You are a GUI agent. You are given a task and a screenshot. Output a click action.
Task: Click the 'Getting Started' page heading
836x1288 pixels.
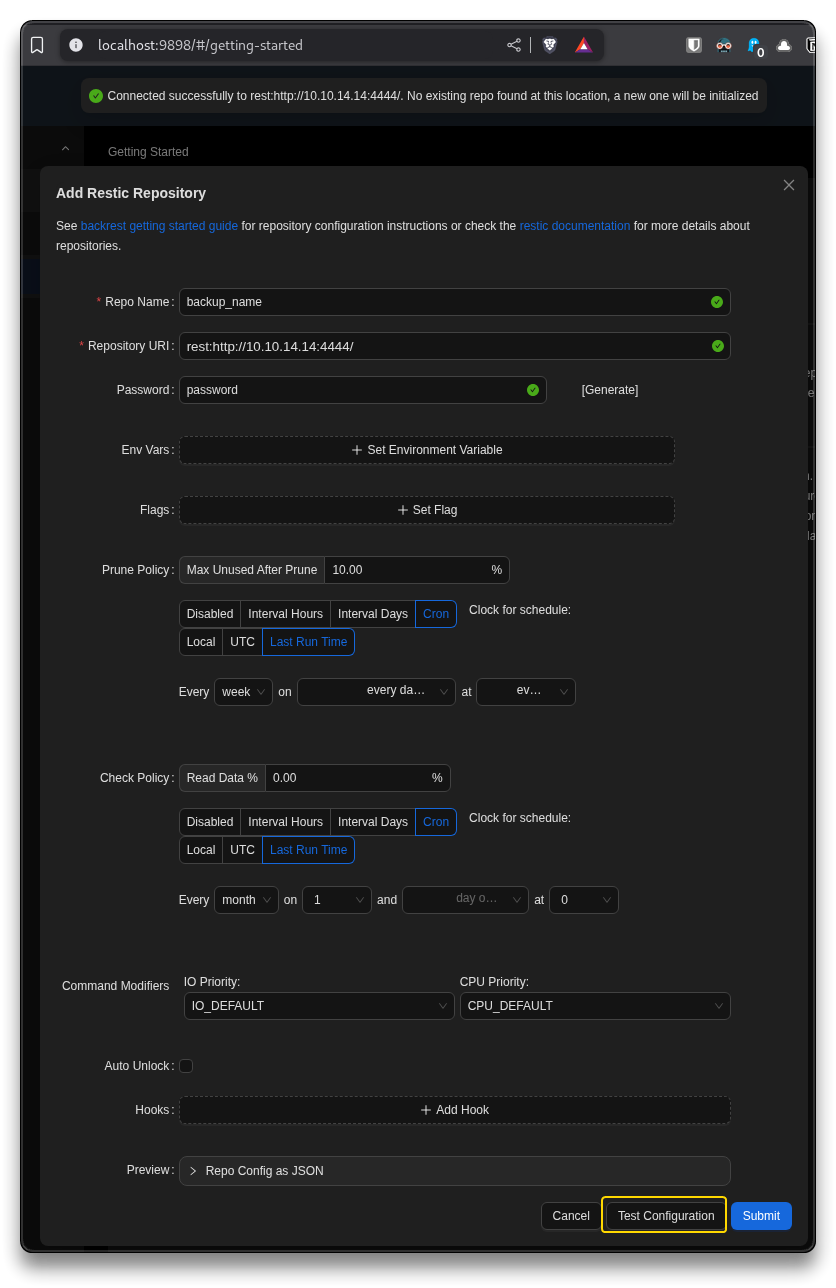tap(148, 152)
